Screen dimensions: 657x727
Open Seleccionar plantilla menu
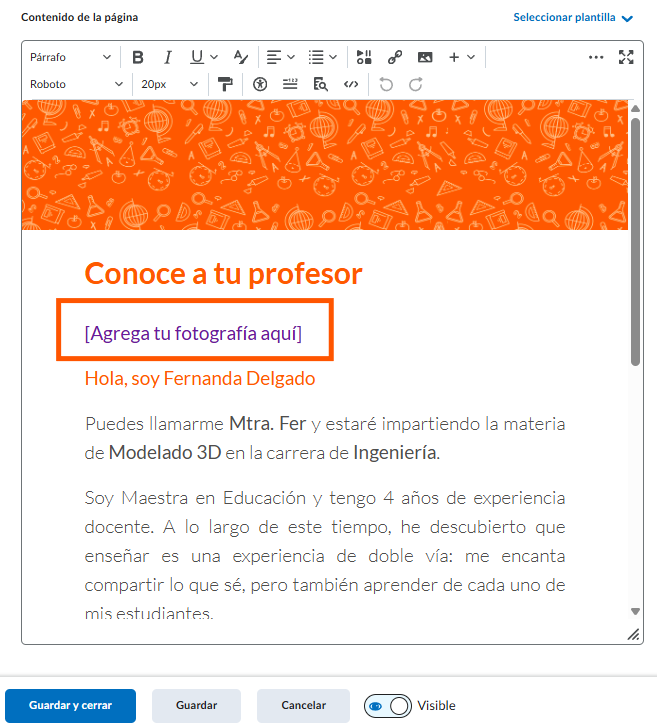point(573,18)
